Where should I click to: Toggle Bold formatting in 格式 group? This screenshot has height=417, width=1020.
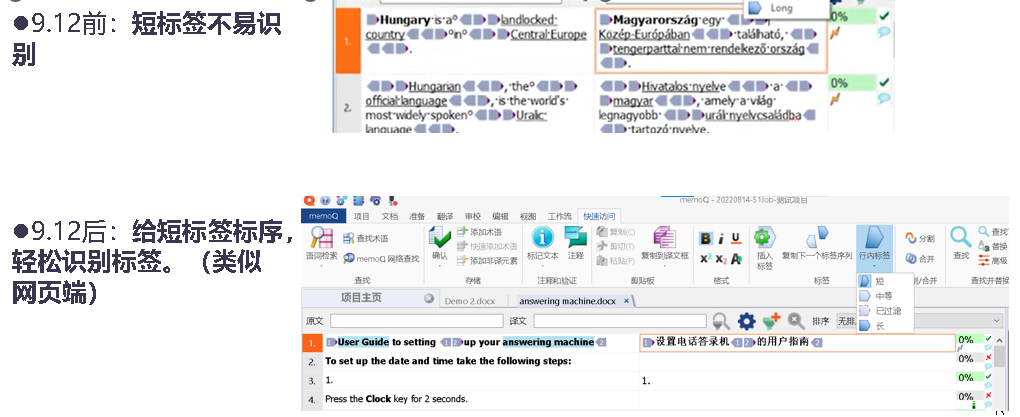[x=705, y=239]
